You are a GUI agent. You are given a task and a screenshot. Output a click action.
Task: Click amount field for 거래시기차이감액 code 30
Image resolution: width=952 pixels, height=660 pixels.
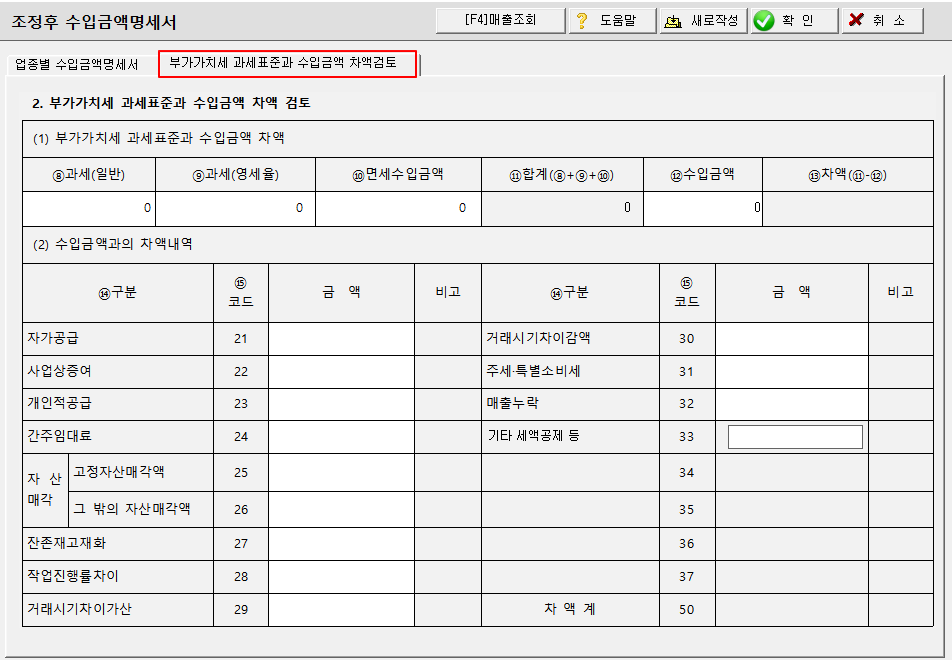click(x=792, y=339)
